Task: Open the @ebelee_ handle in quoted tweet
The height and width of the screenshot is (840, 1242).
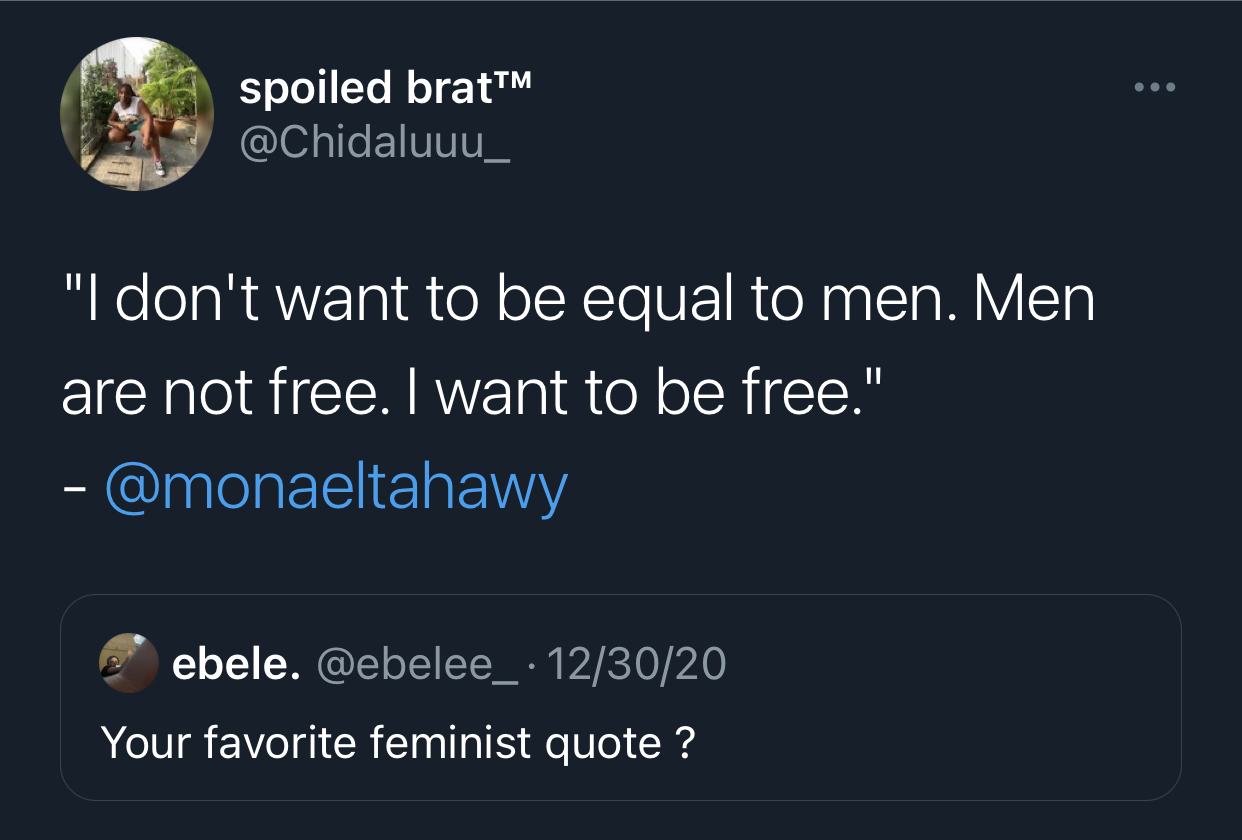Action: tap(417, 663)
